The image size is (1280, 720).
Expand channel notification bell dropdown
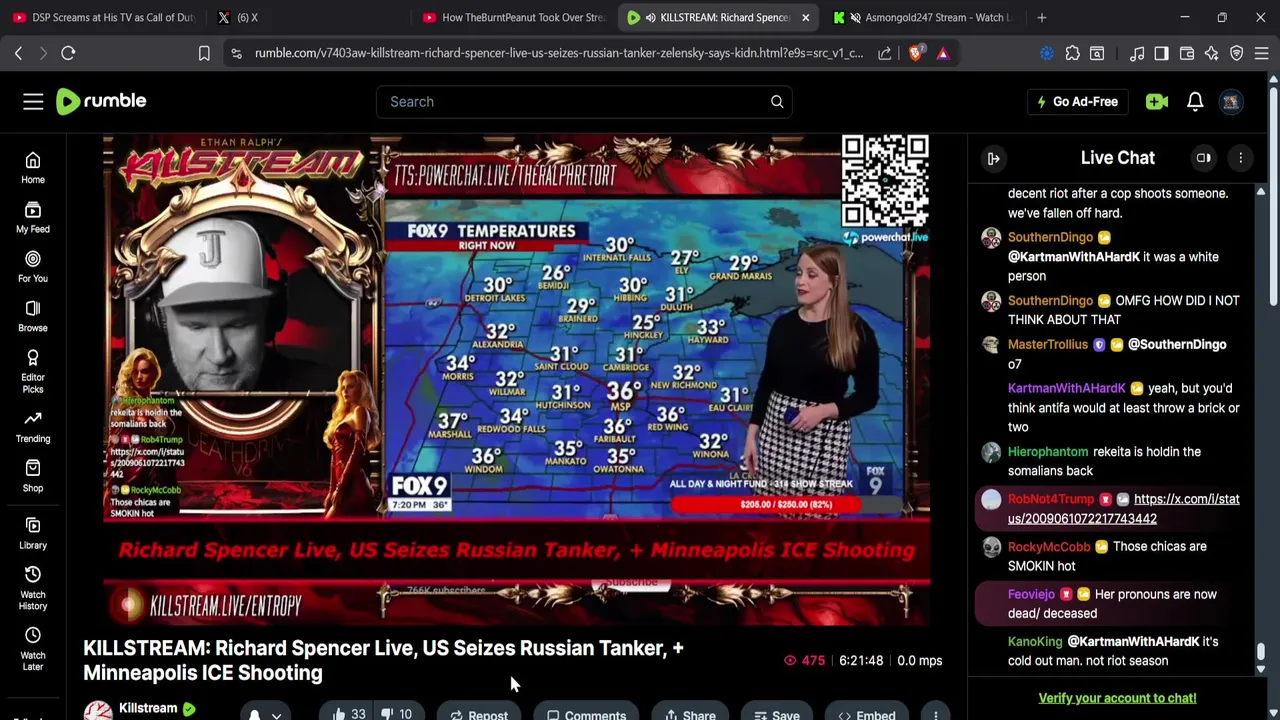coord(264,714)
